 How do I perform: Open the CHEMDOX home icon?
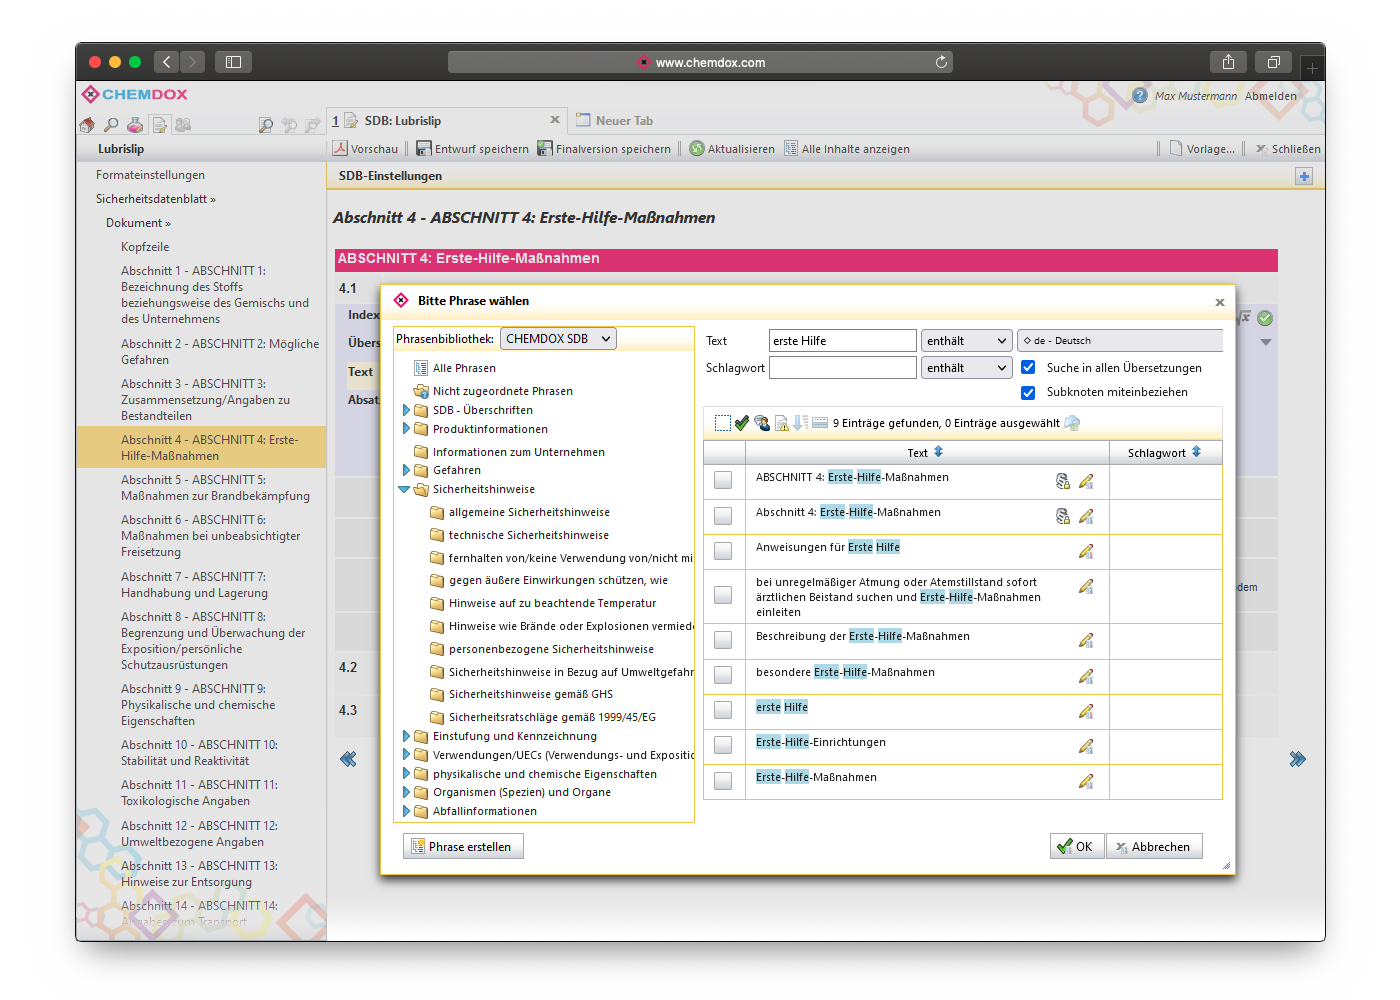[87, 125]
